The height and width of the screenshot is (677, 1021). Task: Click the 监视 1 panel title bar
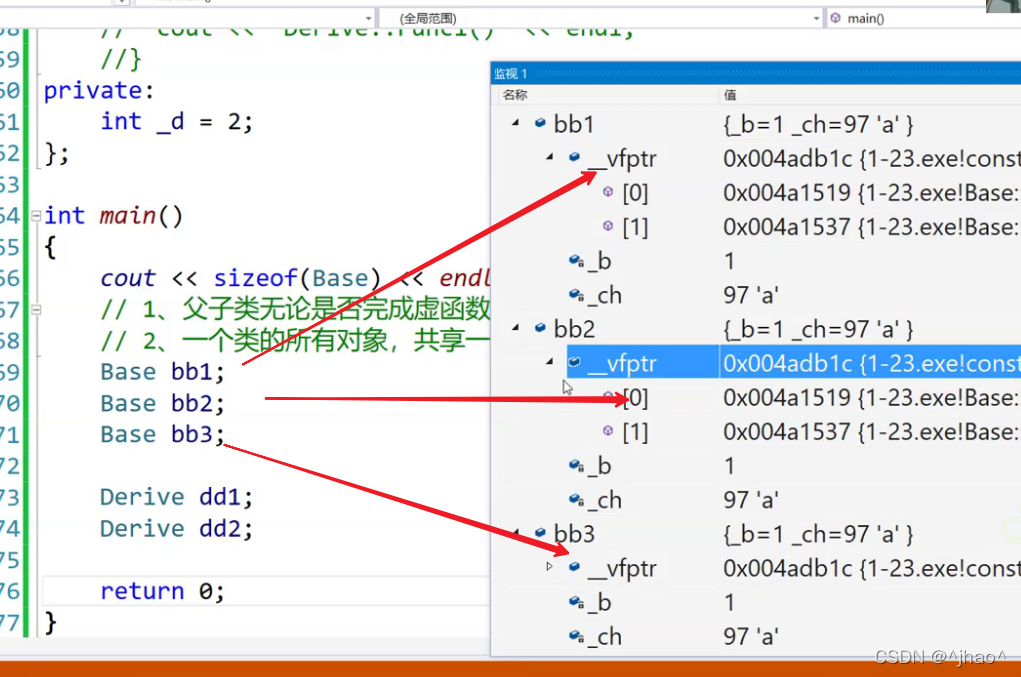click(x=755, y=74)
